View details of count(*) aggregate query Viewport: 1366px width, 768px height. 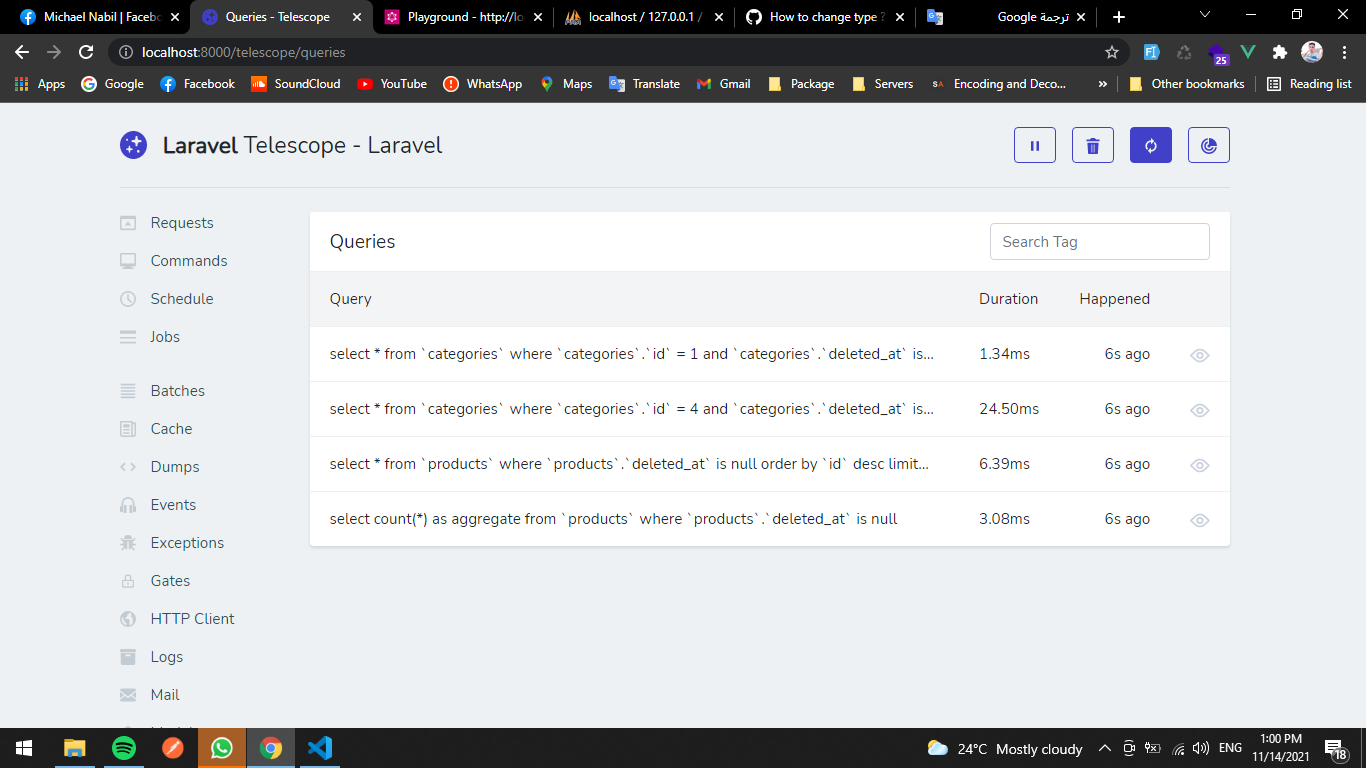[x=1200, y=520]
